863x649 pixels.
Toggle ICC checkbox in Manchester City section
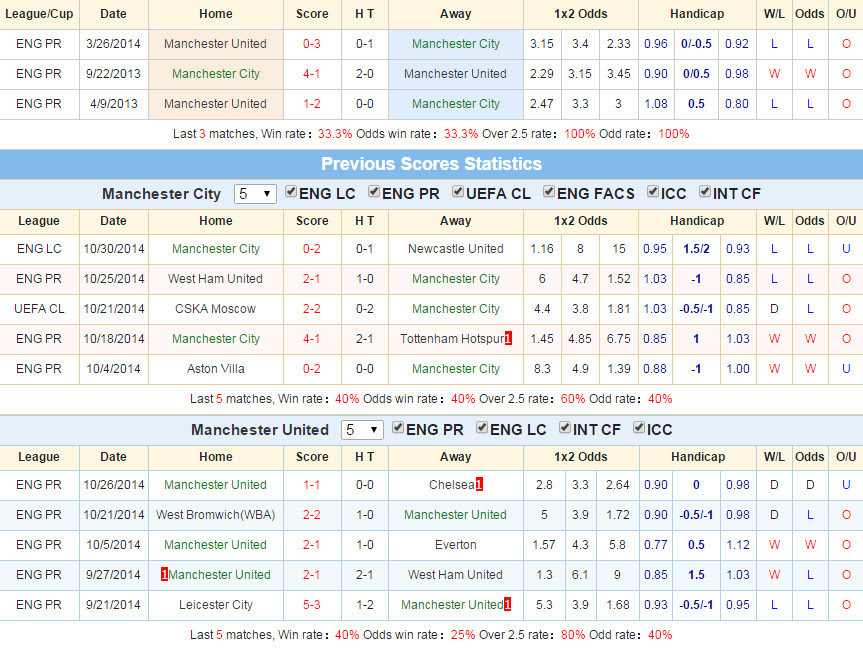point(653,192)
